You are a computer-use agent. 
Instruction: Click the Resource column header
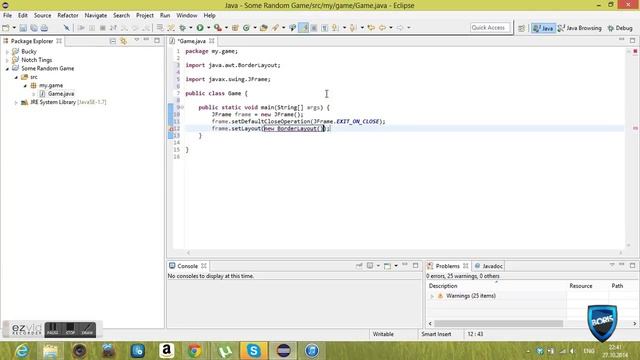580,286
